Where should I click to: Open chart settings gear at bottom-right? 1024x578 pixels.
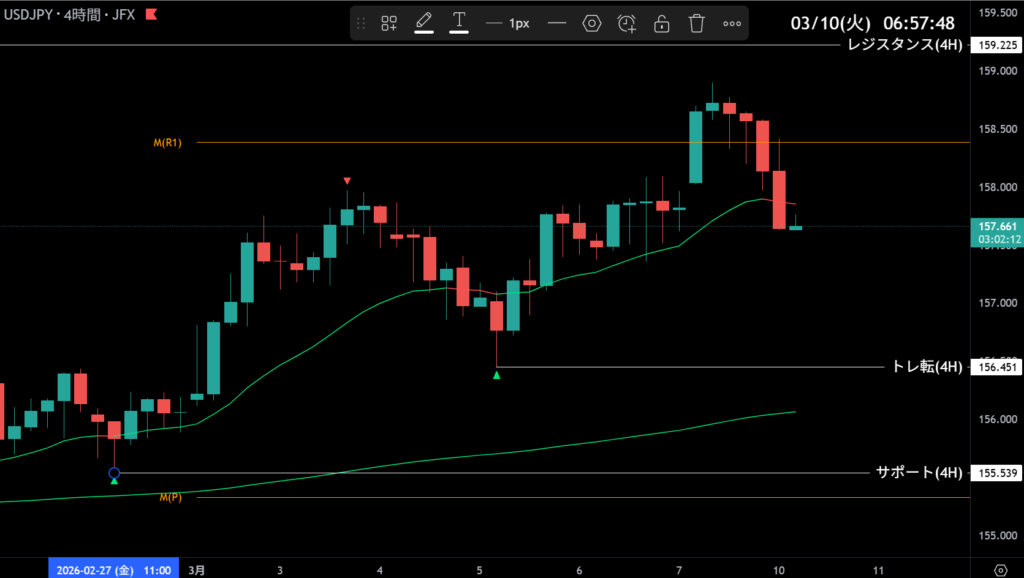999,569
